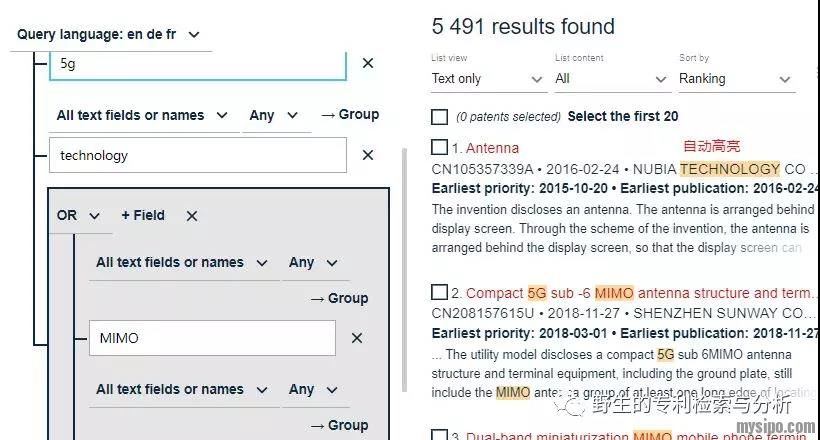Click the Group arrow above MIMO field
The image size is (820, 440).
click(x=338, y=298)
